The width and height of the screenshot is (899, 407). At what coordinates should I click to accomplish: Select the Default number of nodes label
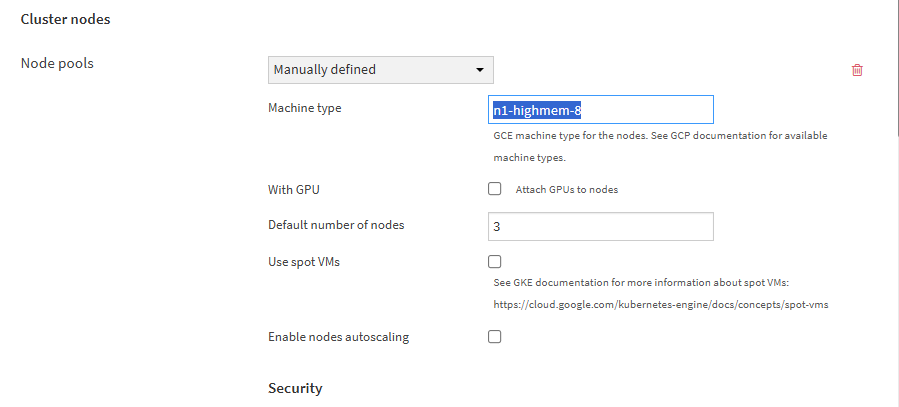coord(336,225)
